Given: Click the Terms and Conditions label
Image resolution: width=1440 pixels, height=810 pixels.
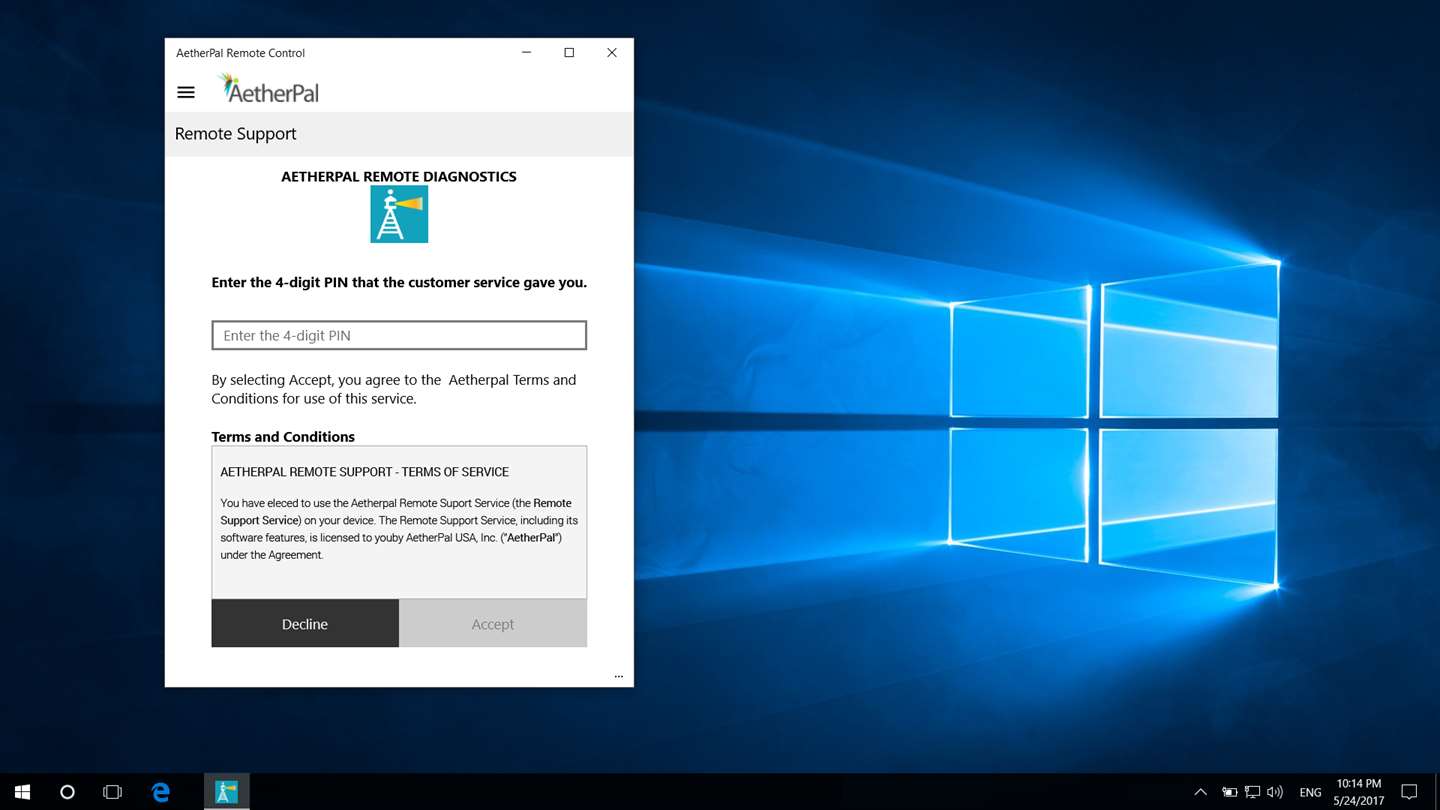Looking at the screenshot, I should coord(283,437).
